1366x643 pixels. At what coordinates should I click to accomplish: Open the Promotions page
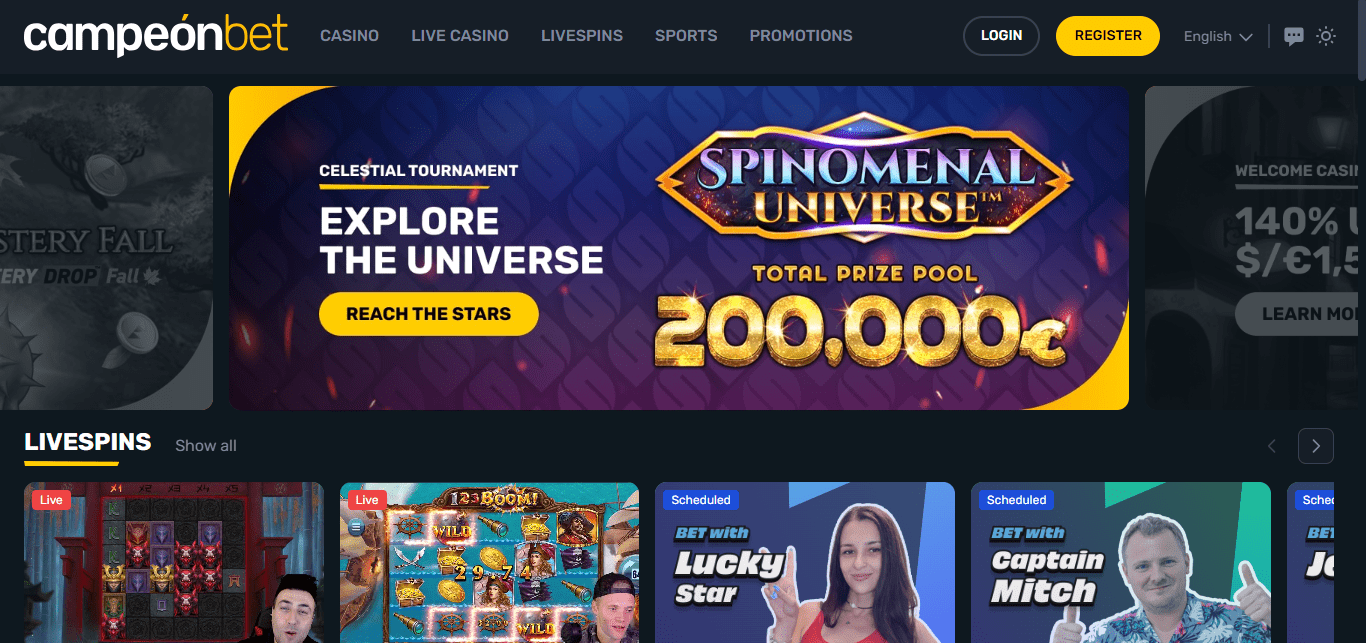tap(801, 35)
